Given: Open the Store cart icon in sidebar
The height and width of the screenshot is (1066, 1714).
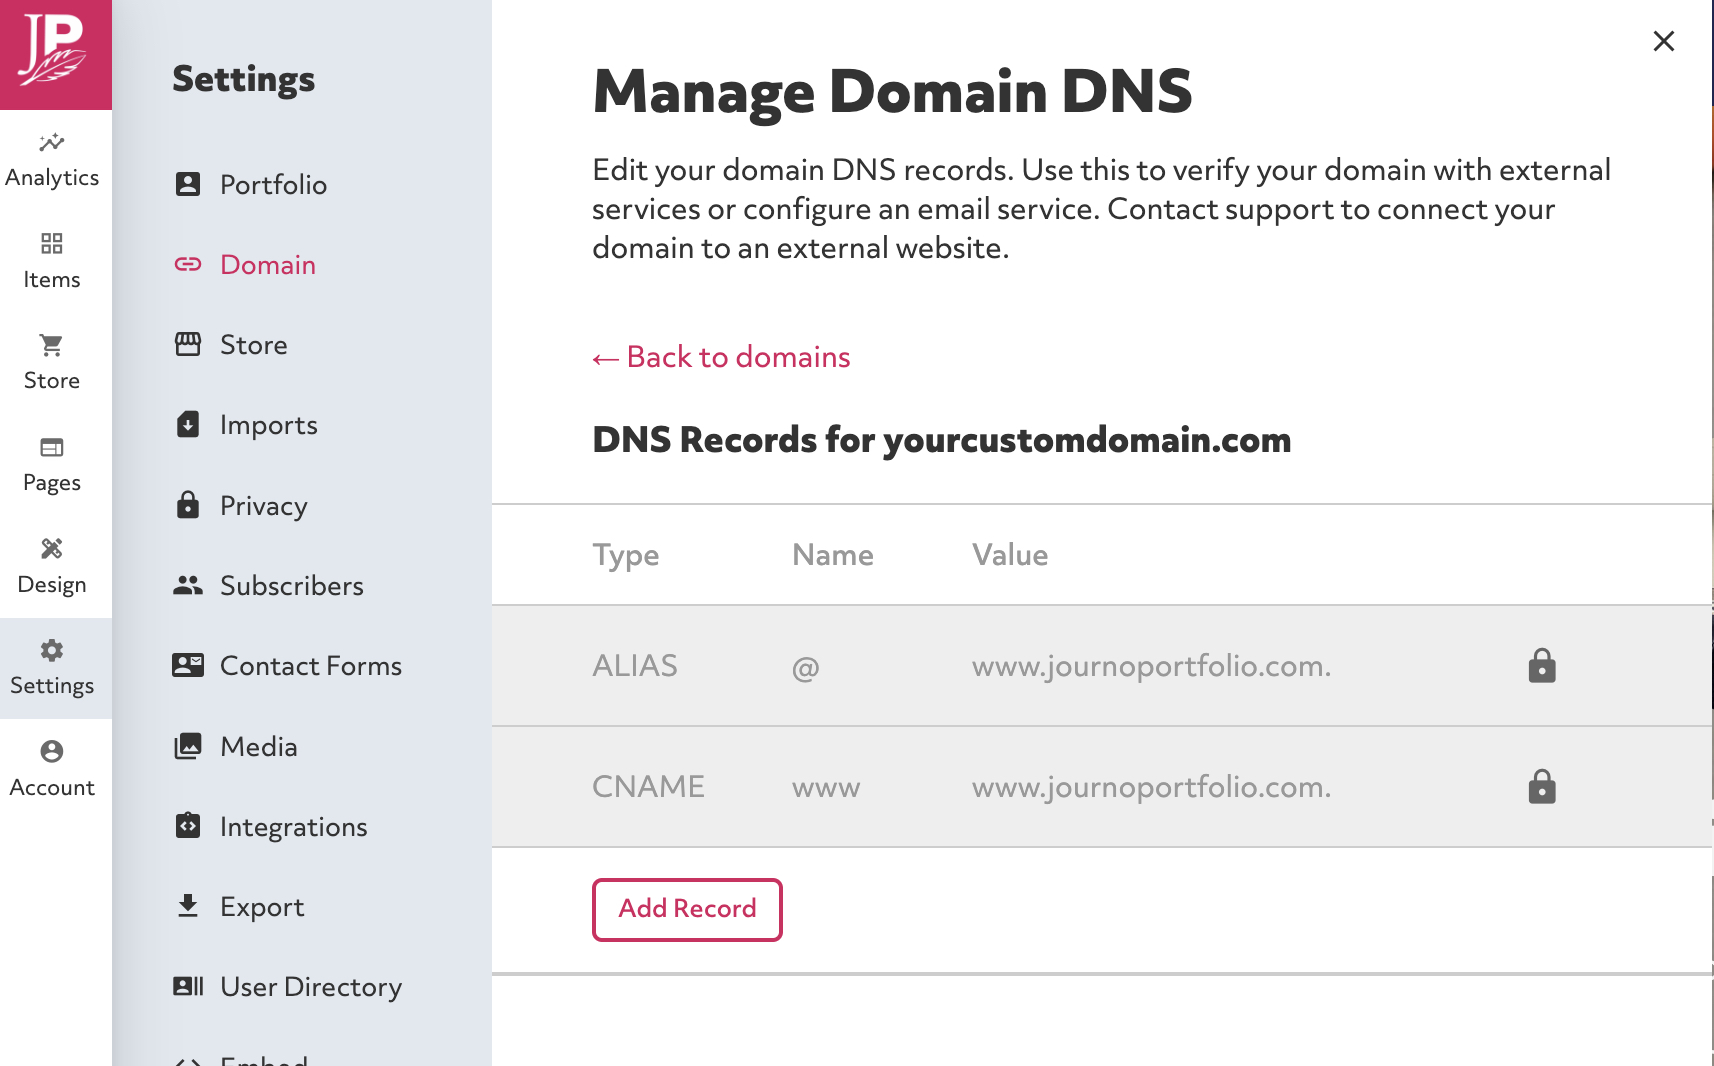Looking at the screenshot, I should [x=52, y=360].
